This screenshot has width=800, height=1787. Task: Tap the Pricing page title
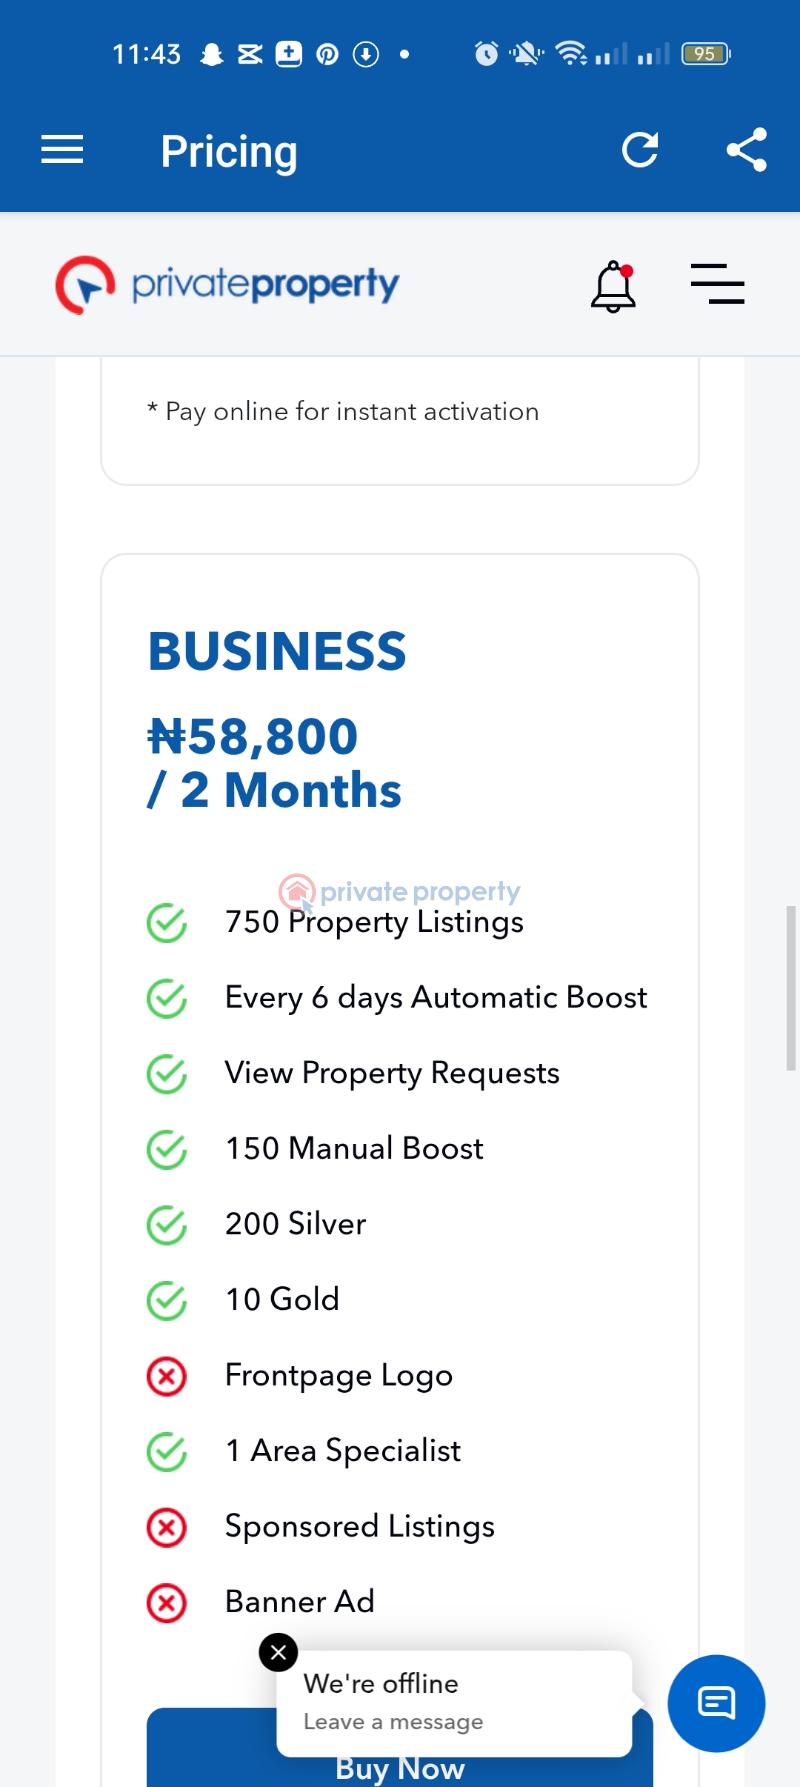(x=229, y=152)
